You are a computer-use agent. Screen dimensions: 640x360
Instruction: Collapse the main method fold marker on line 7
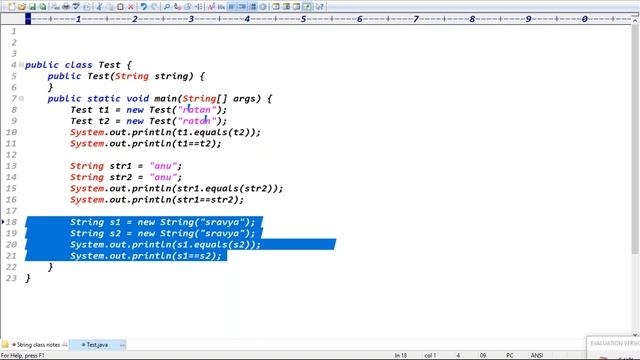21,98
